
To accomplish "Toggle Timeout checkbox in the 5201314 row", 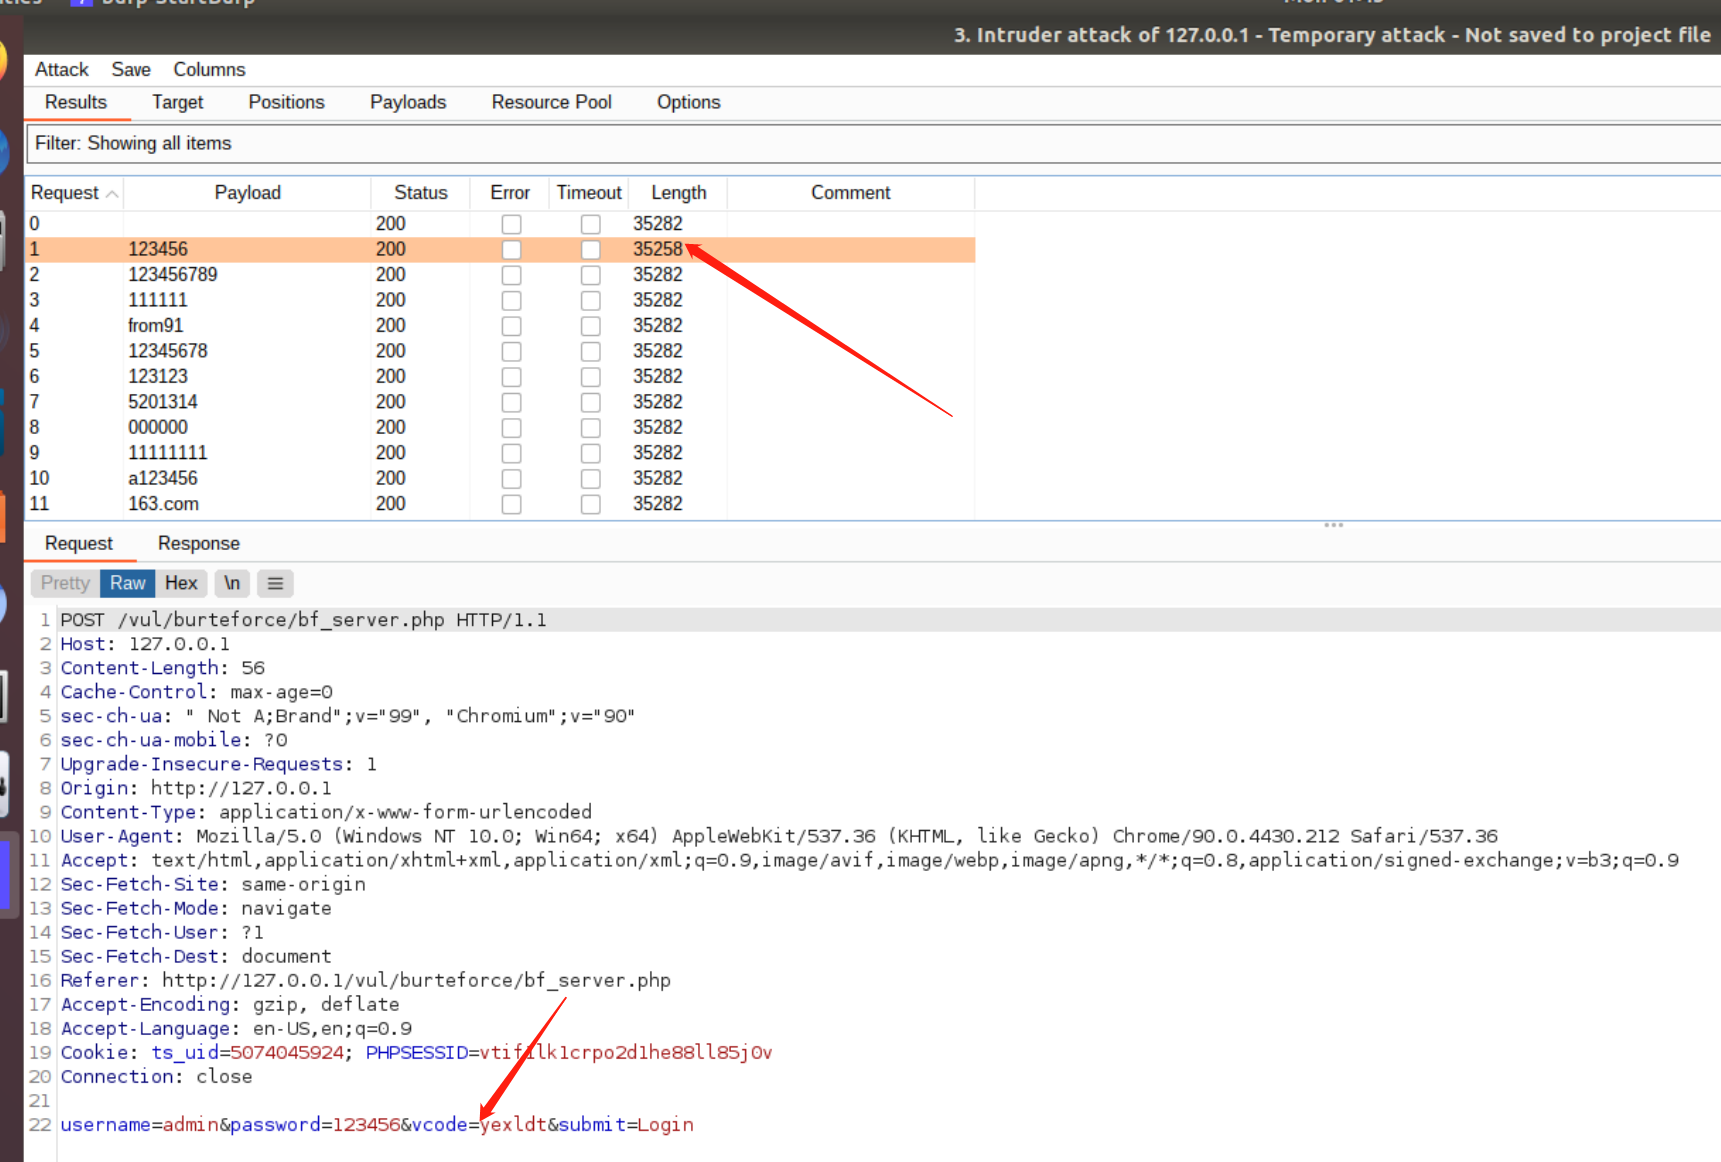I will [x=591, y=402].
